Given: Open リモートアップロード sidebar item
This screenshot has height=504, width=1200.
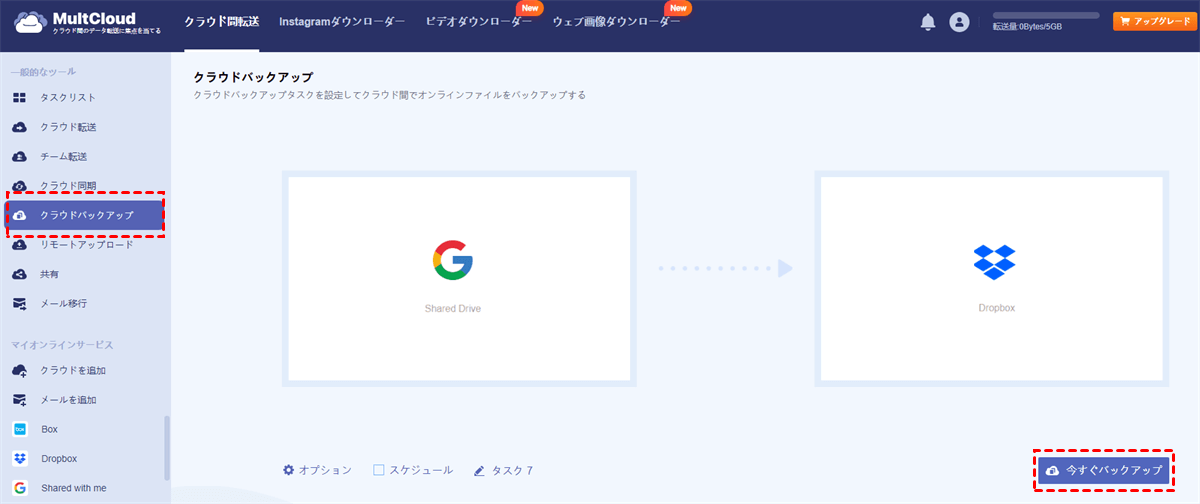Looking at the screenshot, I should [86, 244].
